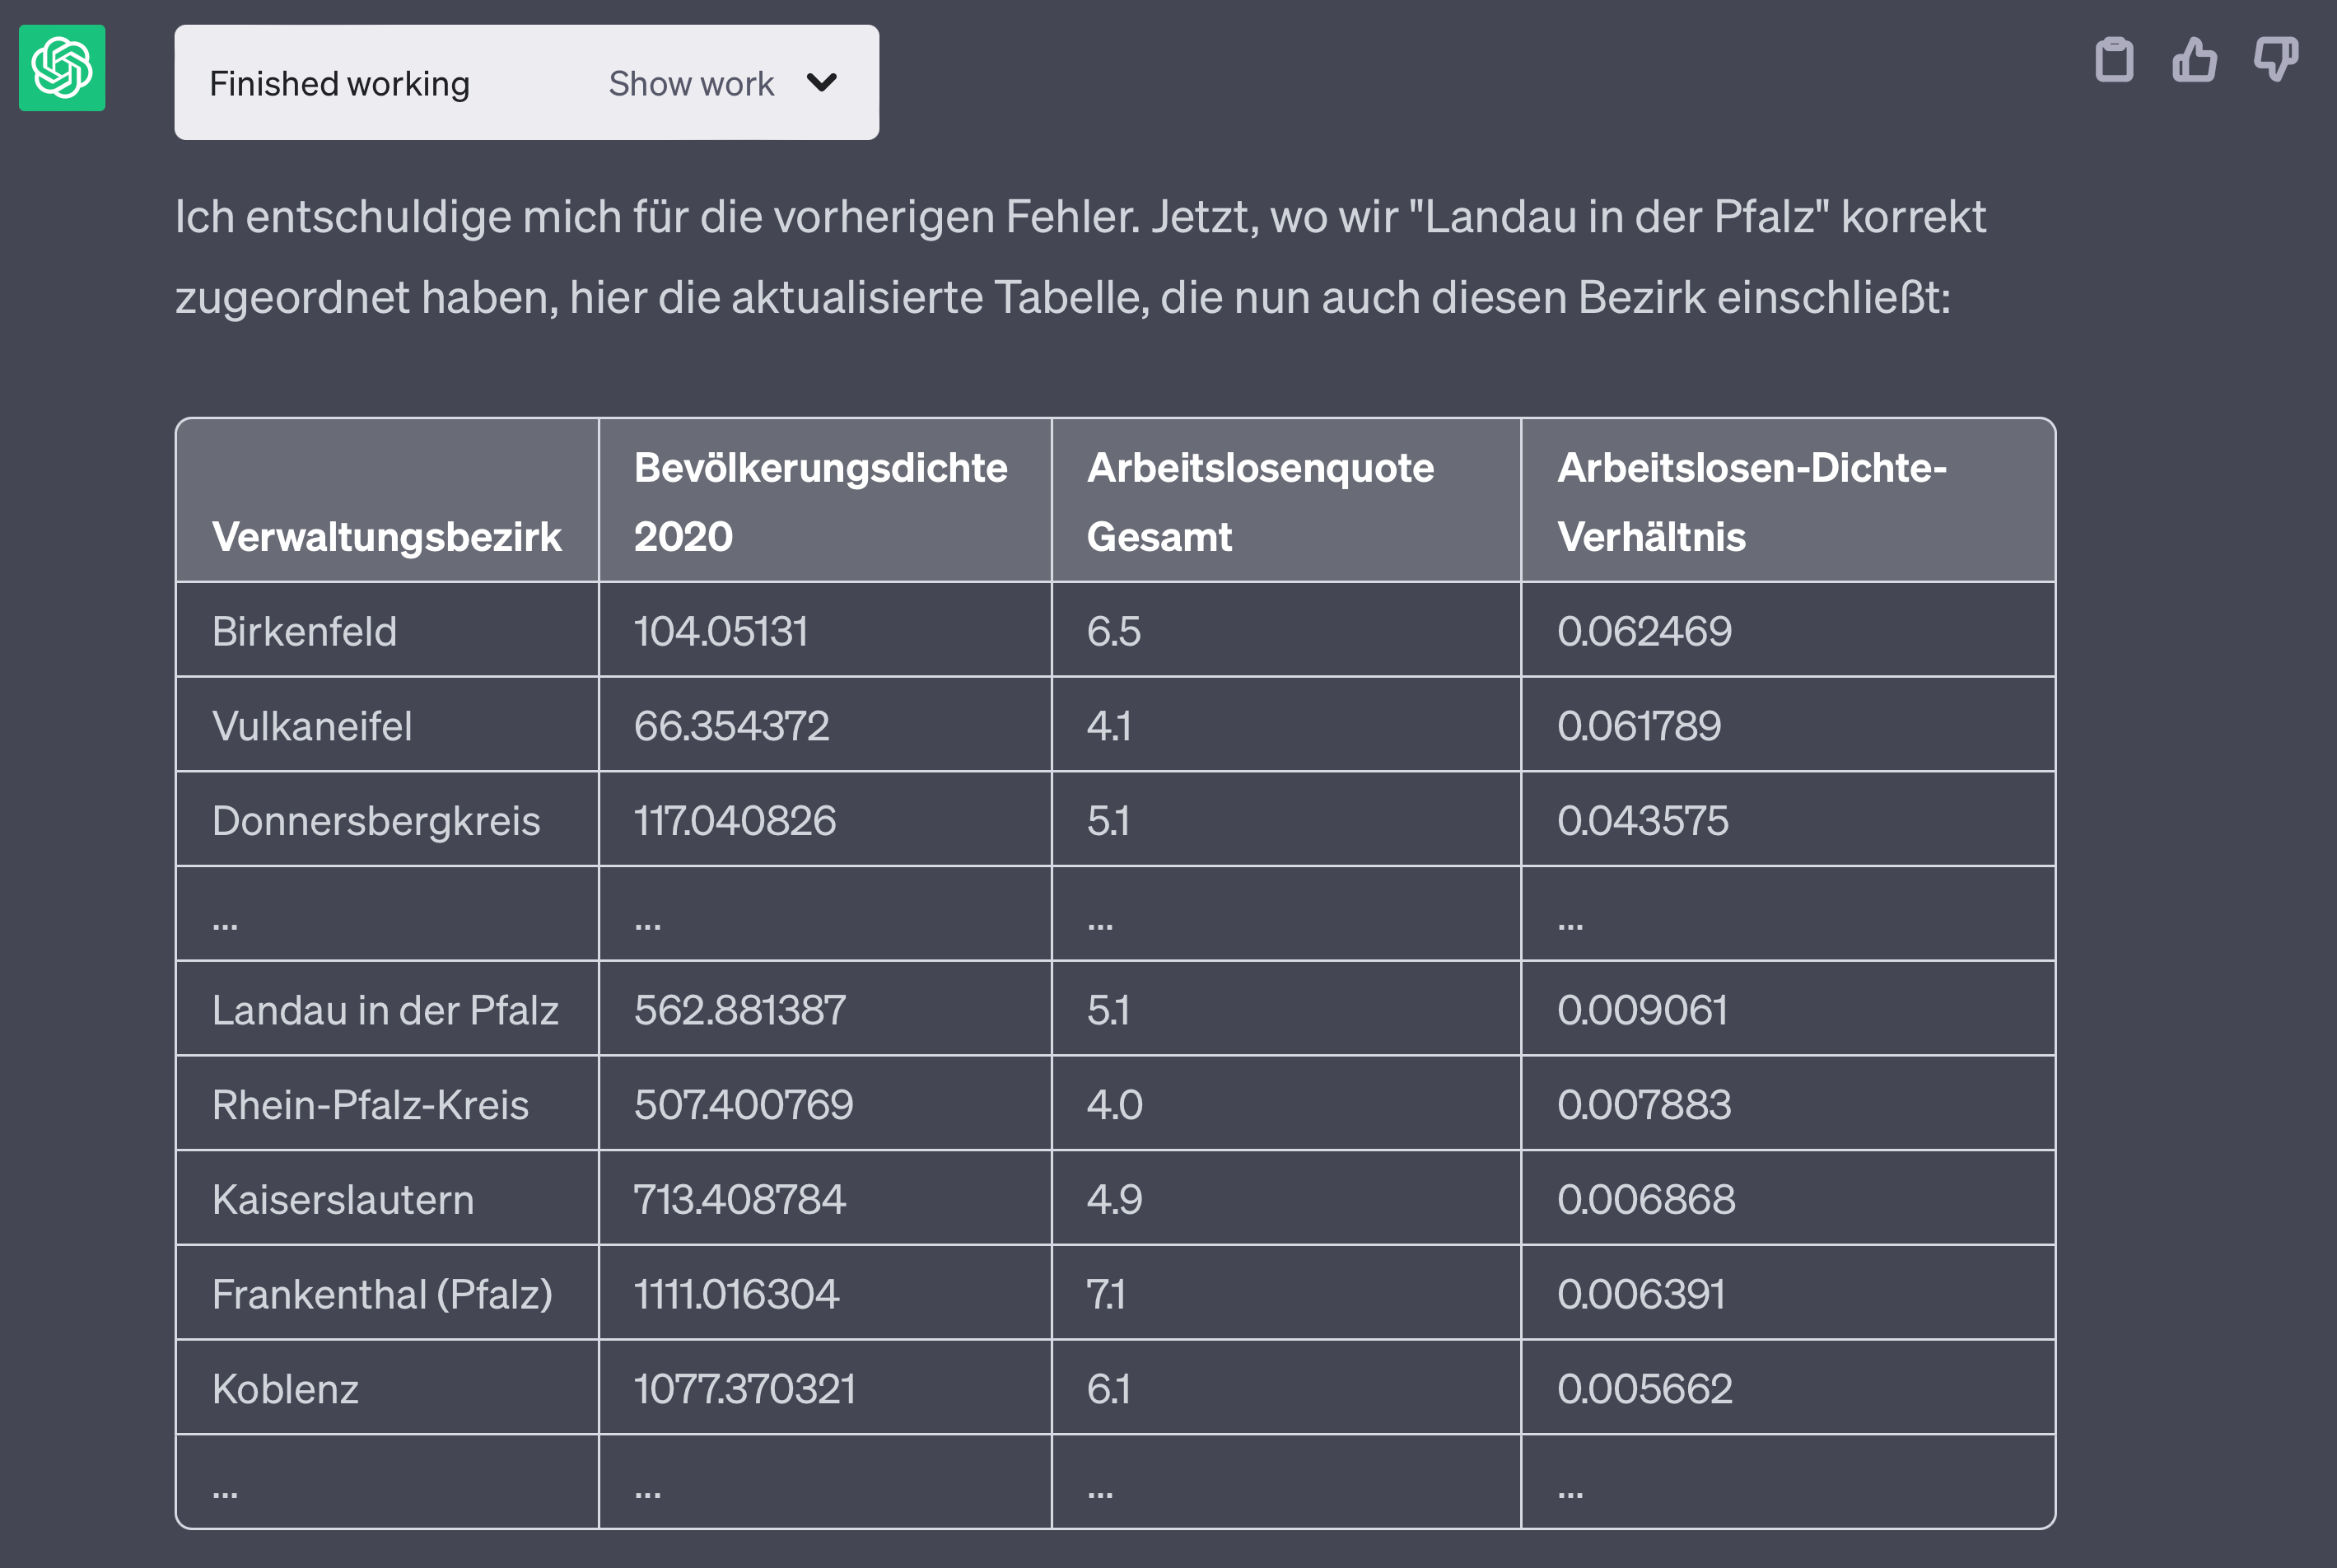Image resolution: width=2337 pixels, height=1568 pixels.
Task: Click value 1077.370321 for Koblenz
Action: [x=744, y=1389]
